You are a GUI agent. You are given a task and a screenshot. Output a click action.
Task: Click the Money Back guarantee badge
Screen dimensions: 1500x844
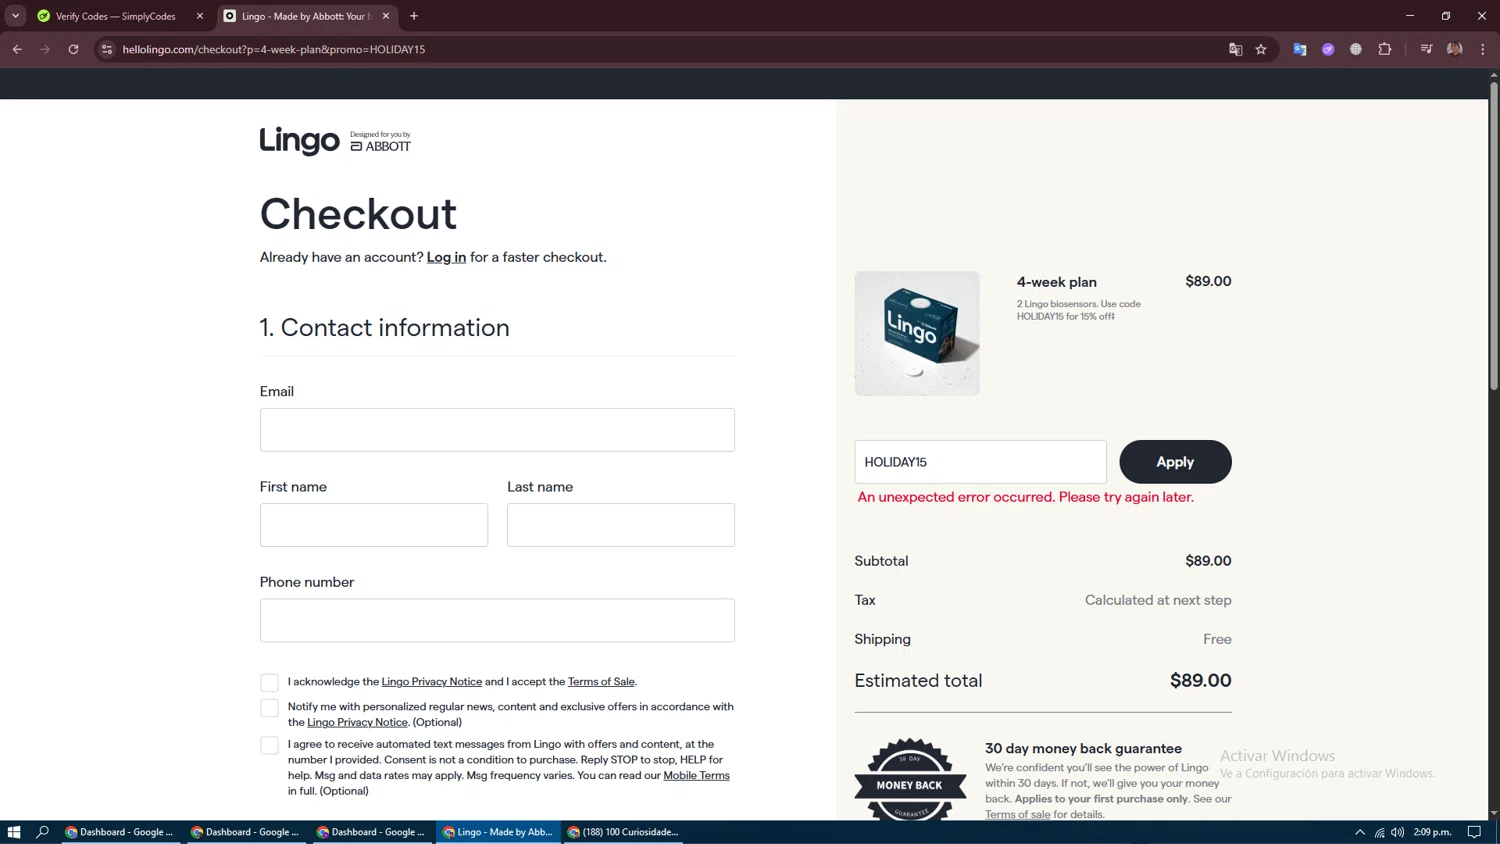(x=910, y=780)
